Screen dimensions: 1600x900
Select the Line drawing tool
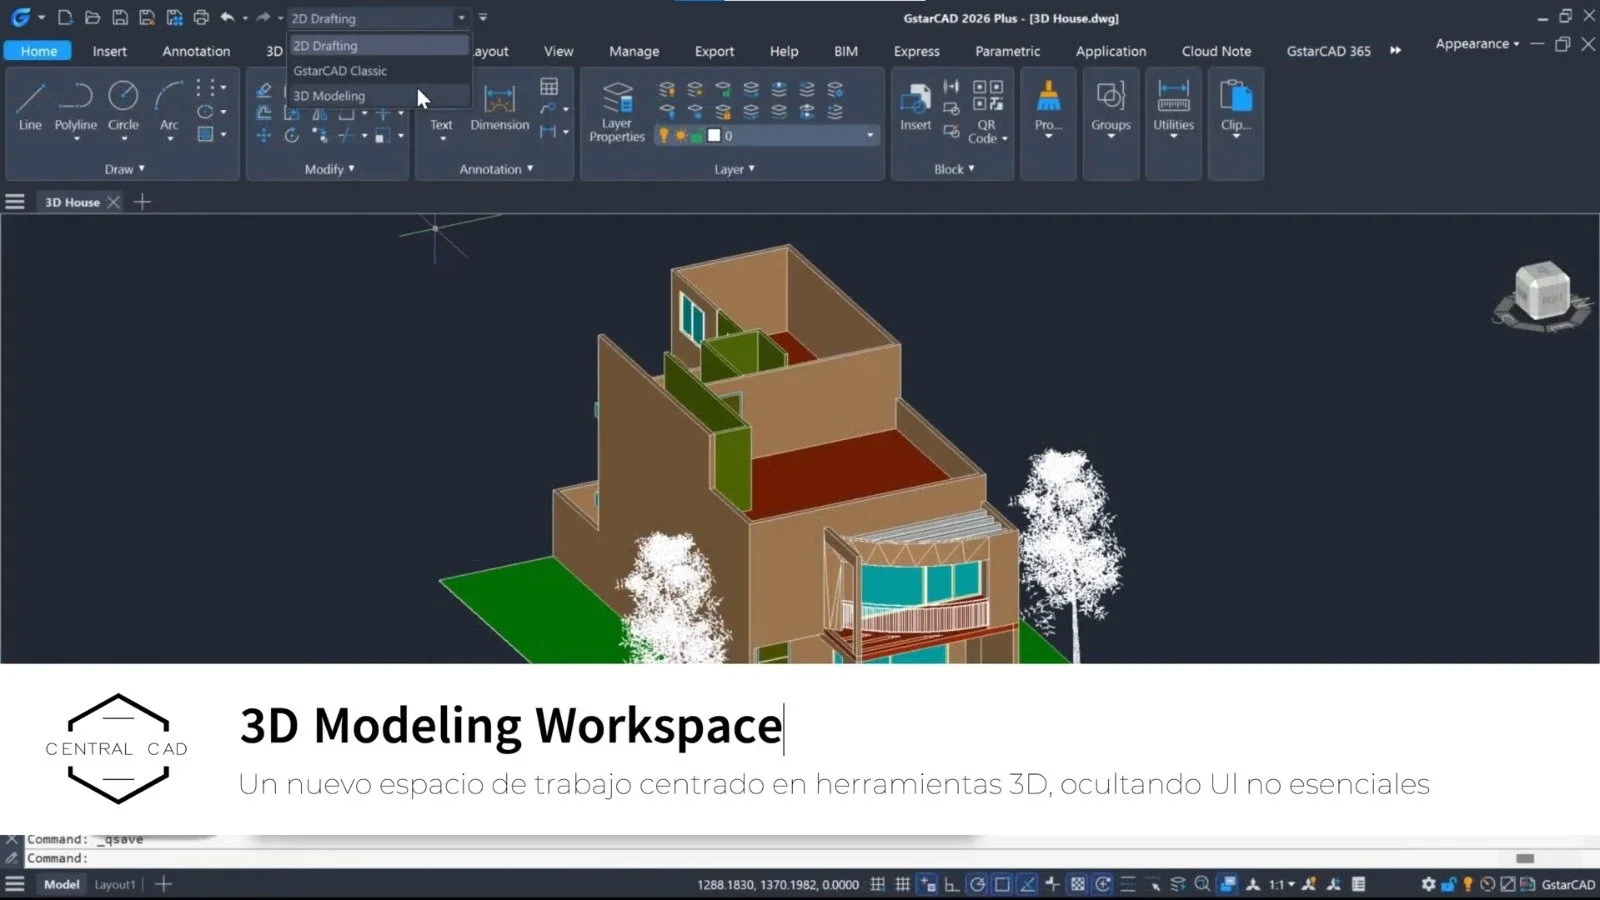click(30, 106)
